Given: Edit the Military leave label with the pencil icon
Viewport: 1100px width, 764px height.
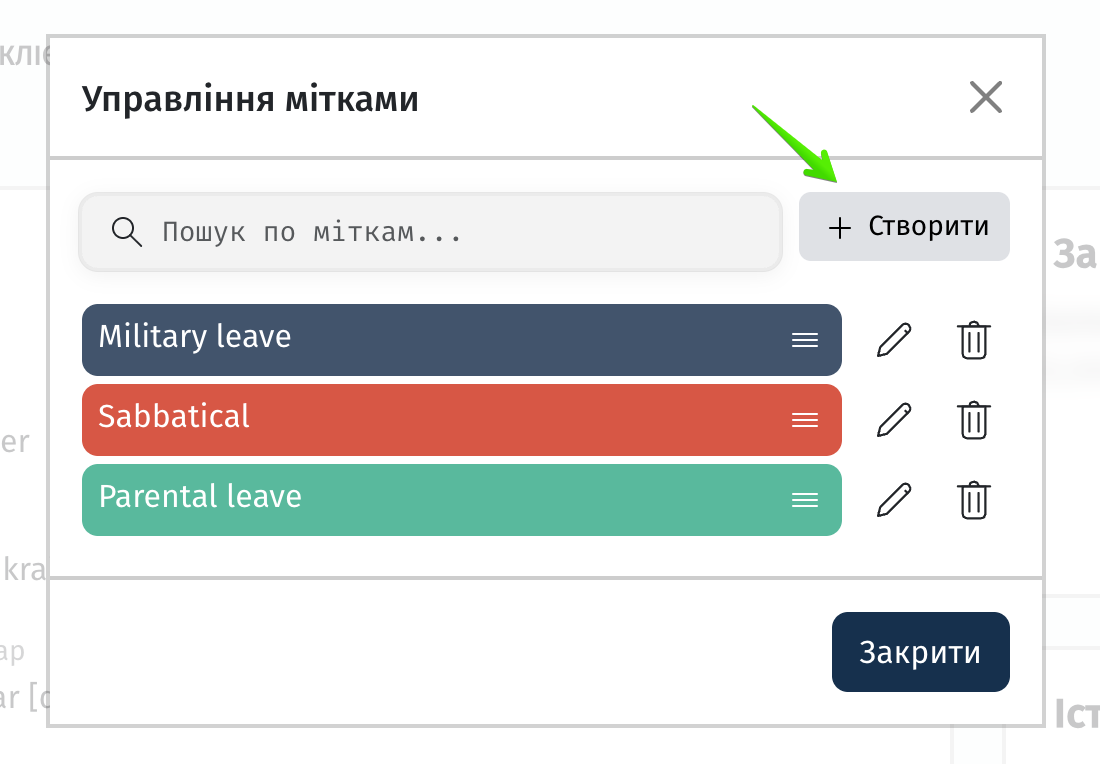Looking at the screenshot, I should (894, 340).
